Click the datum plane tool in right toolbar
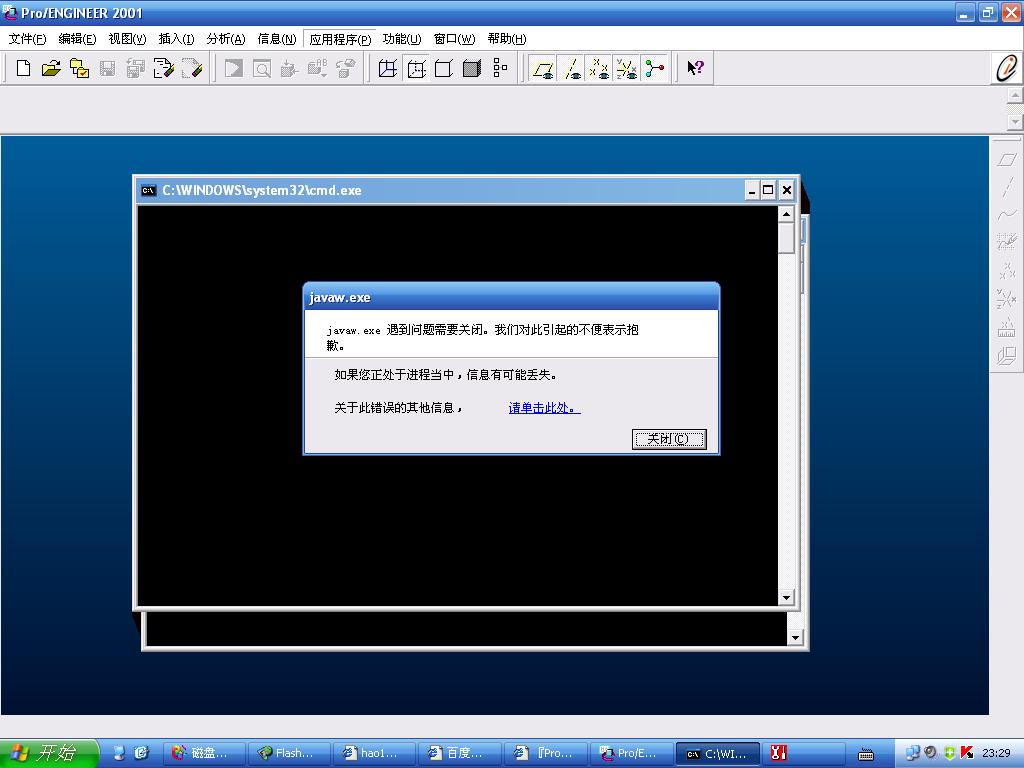Viewport: 1024px width, 768px height. [x=1007, y=159]
